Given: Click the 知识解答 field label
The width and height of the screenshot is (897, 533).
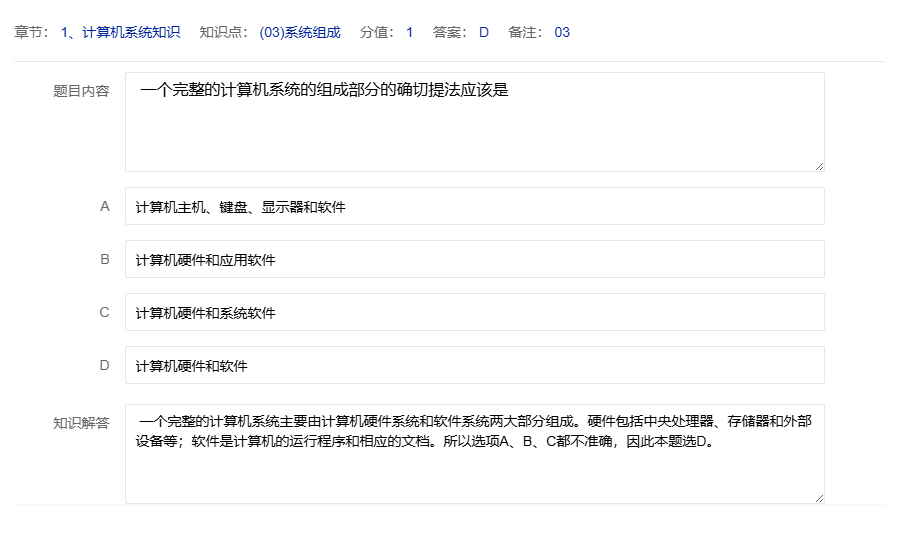Looking at the screenshot, I should click(81, 423).
